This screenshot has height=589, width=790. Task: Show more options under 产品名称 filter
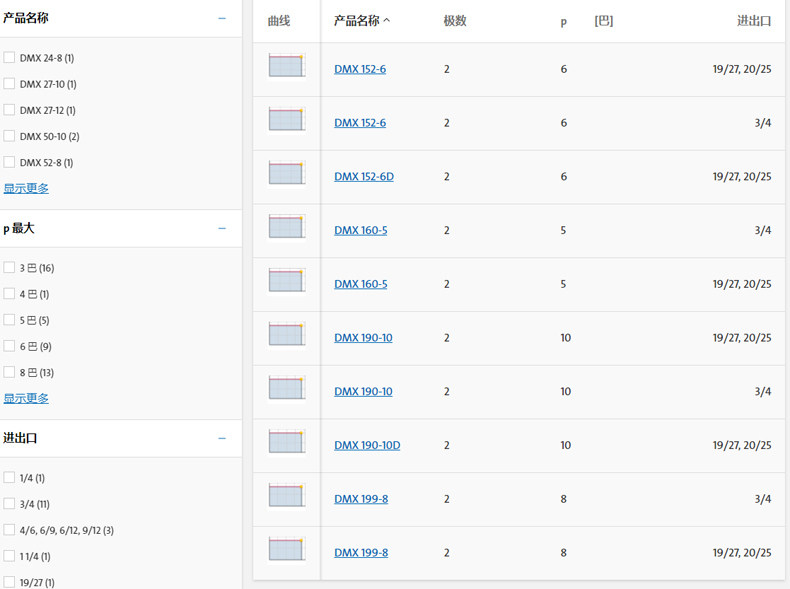click(26, 188)
